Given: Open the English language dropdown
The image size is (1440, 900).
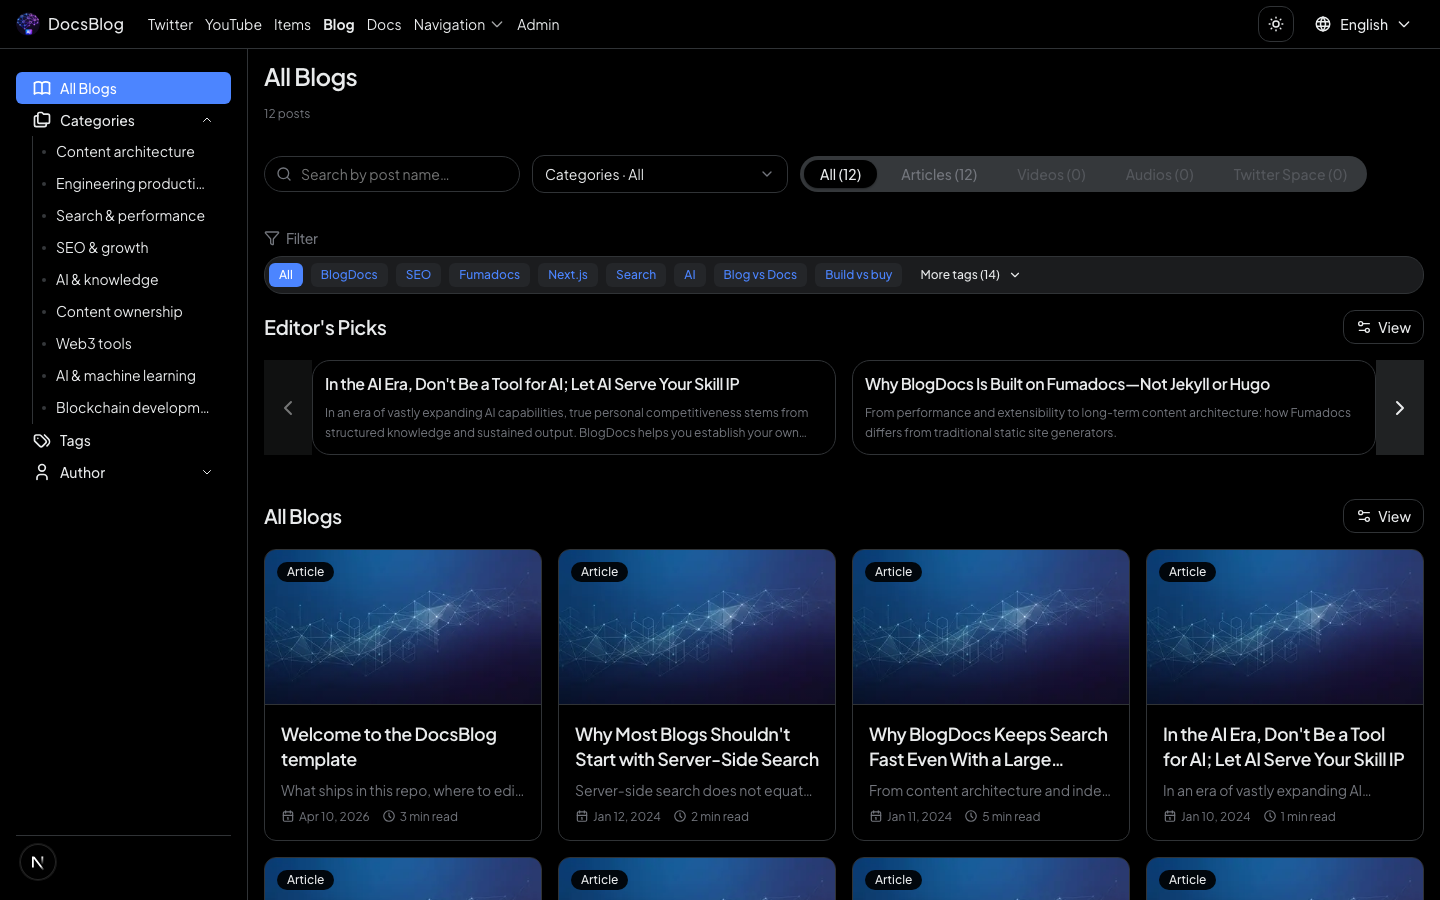Looking at the screenshot, I should click(1362, 24).
